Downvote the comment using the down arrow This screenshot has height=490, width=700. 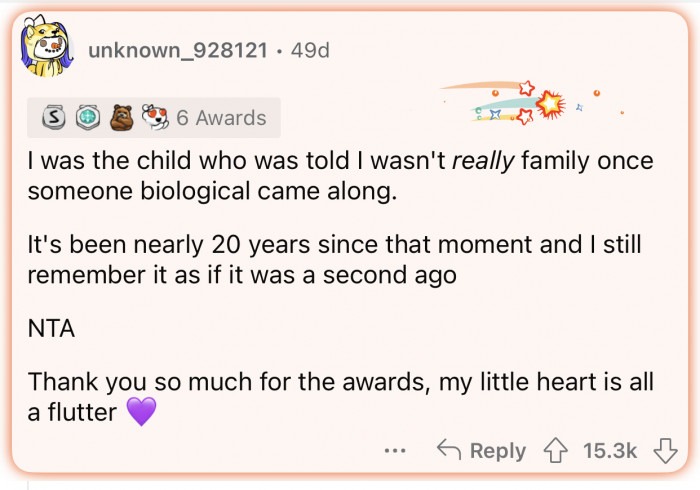click(665, 451)
